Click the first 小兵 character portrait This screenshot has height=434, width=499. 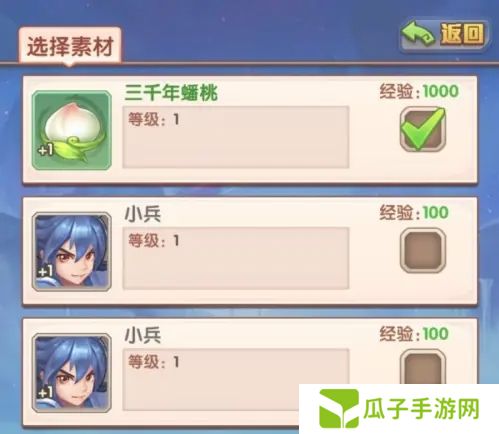coord(72,252)
